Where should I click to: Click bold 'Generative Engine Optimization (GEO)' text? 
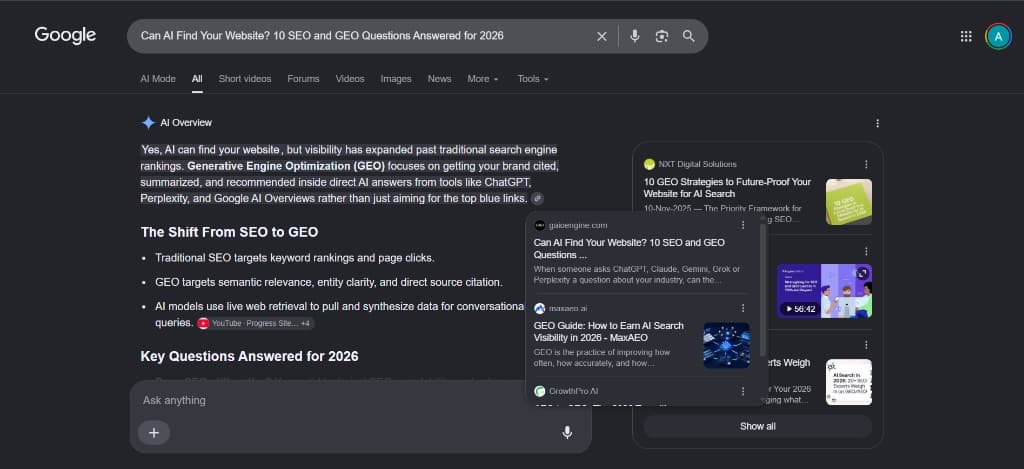pyautogui.click(x=286, y=166)
